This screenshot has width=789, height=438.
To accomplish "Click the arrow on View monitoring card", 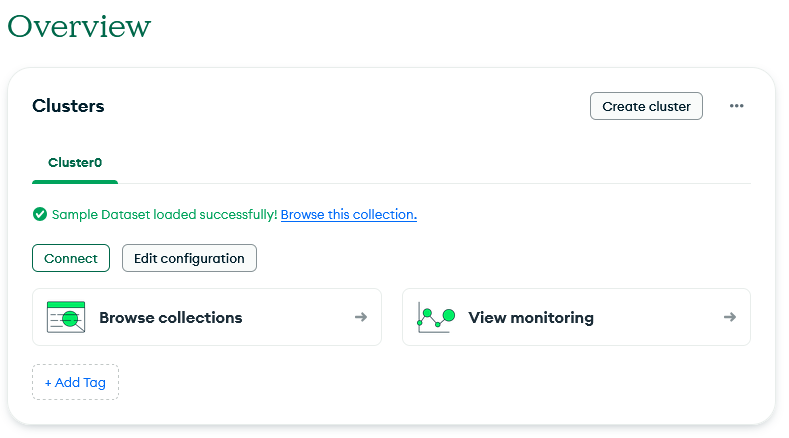I will 730,317.
